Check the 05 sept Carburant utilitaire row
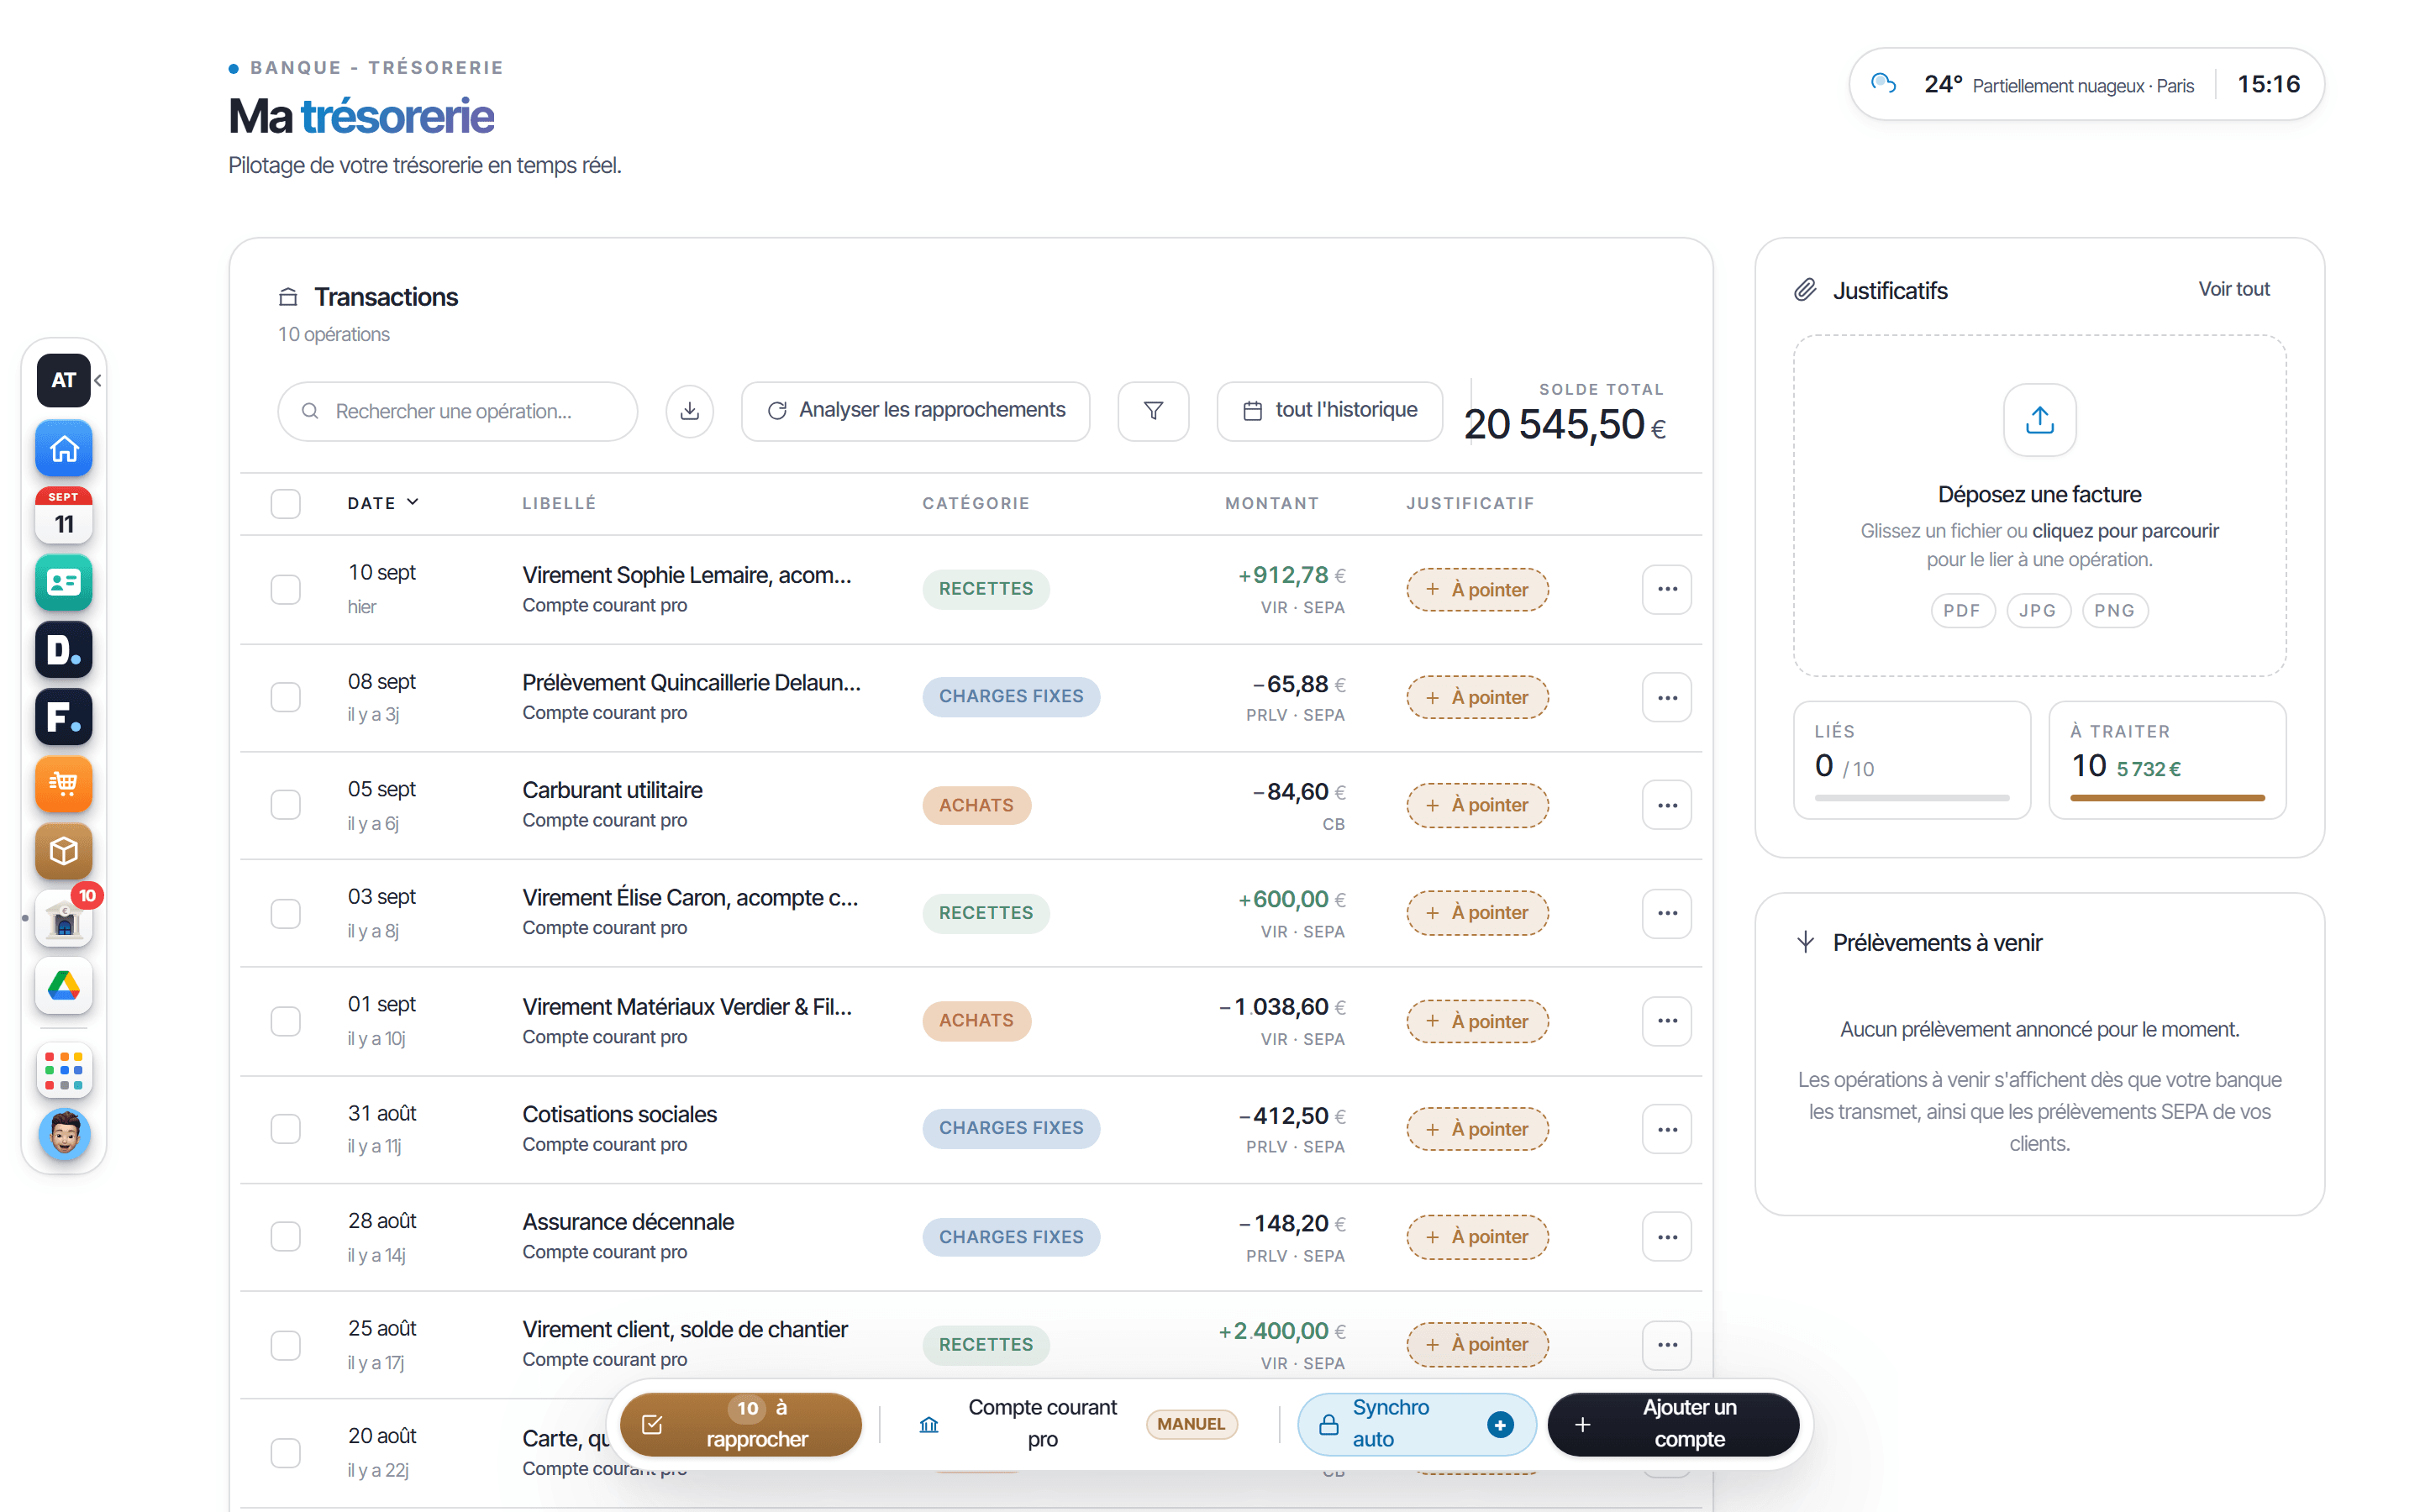Viewport: 2420px width, 1512px height. 286,805
